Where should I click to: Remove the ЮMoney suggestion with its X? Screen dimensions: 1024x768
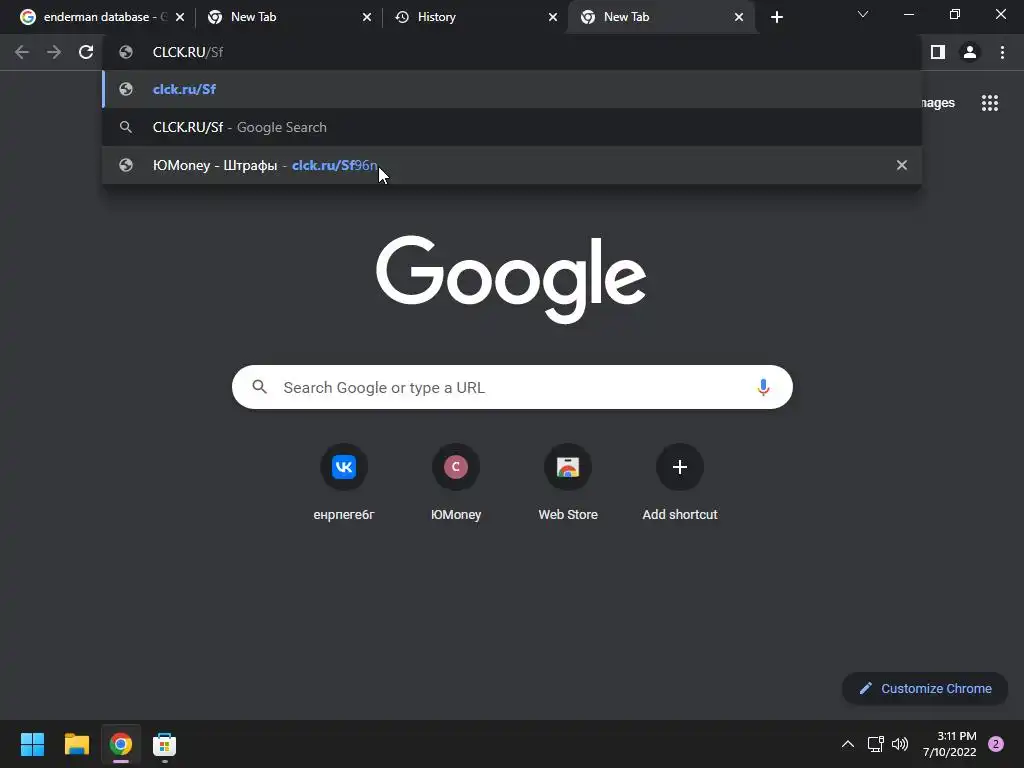point(902,165)
